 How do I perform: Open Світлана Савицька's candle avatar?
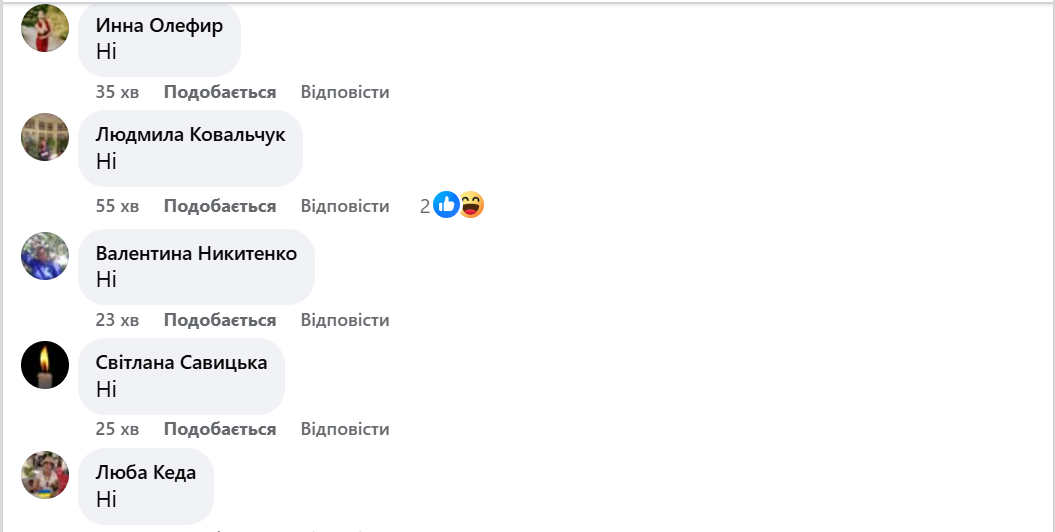point(45,365)
